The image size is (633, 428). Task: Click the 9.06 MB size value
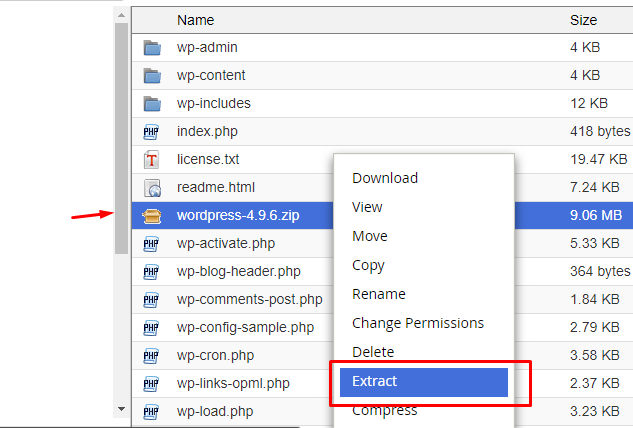[596, 215]
